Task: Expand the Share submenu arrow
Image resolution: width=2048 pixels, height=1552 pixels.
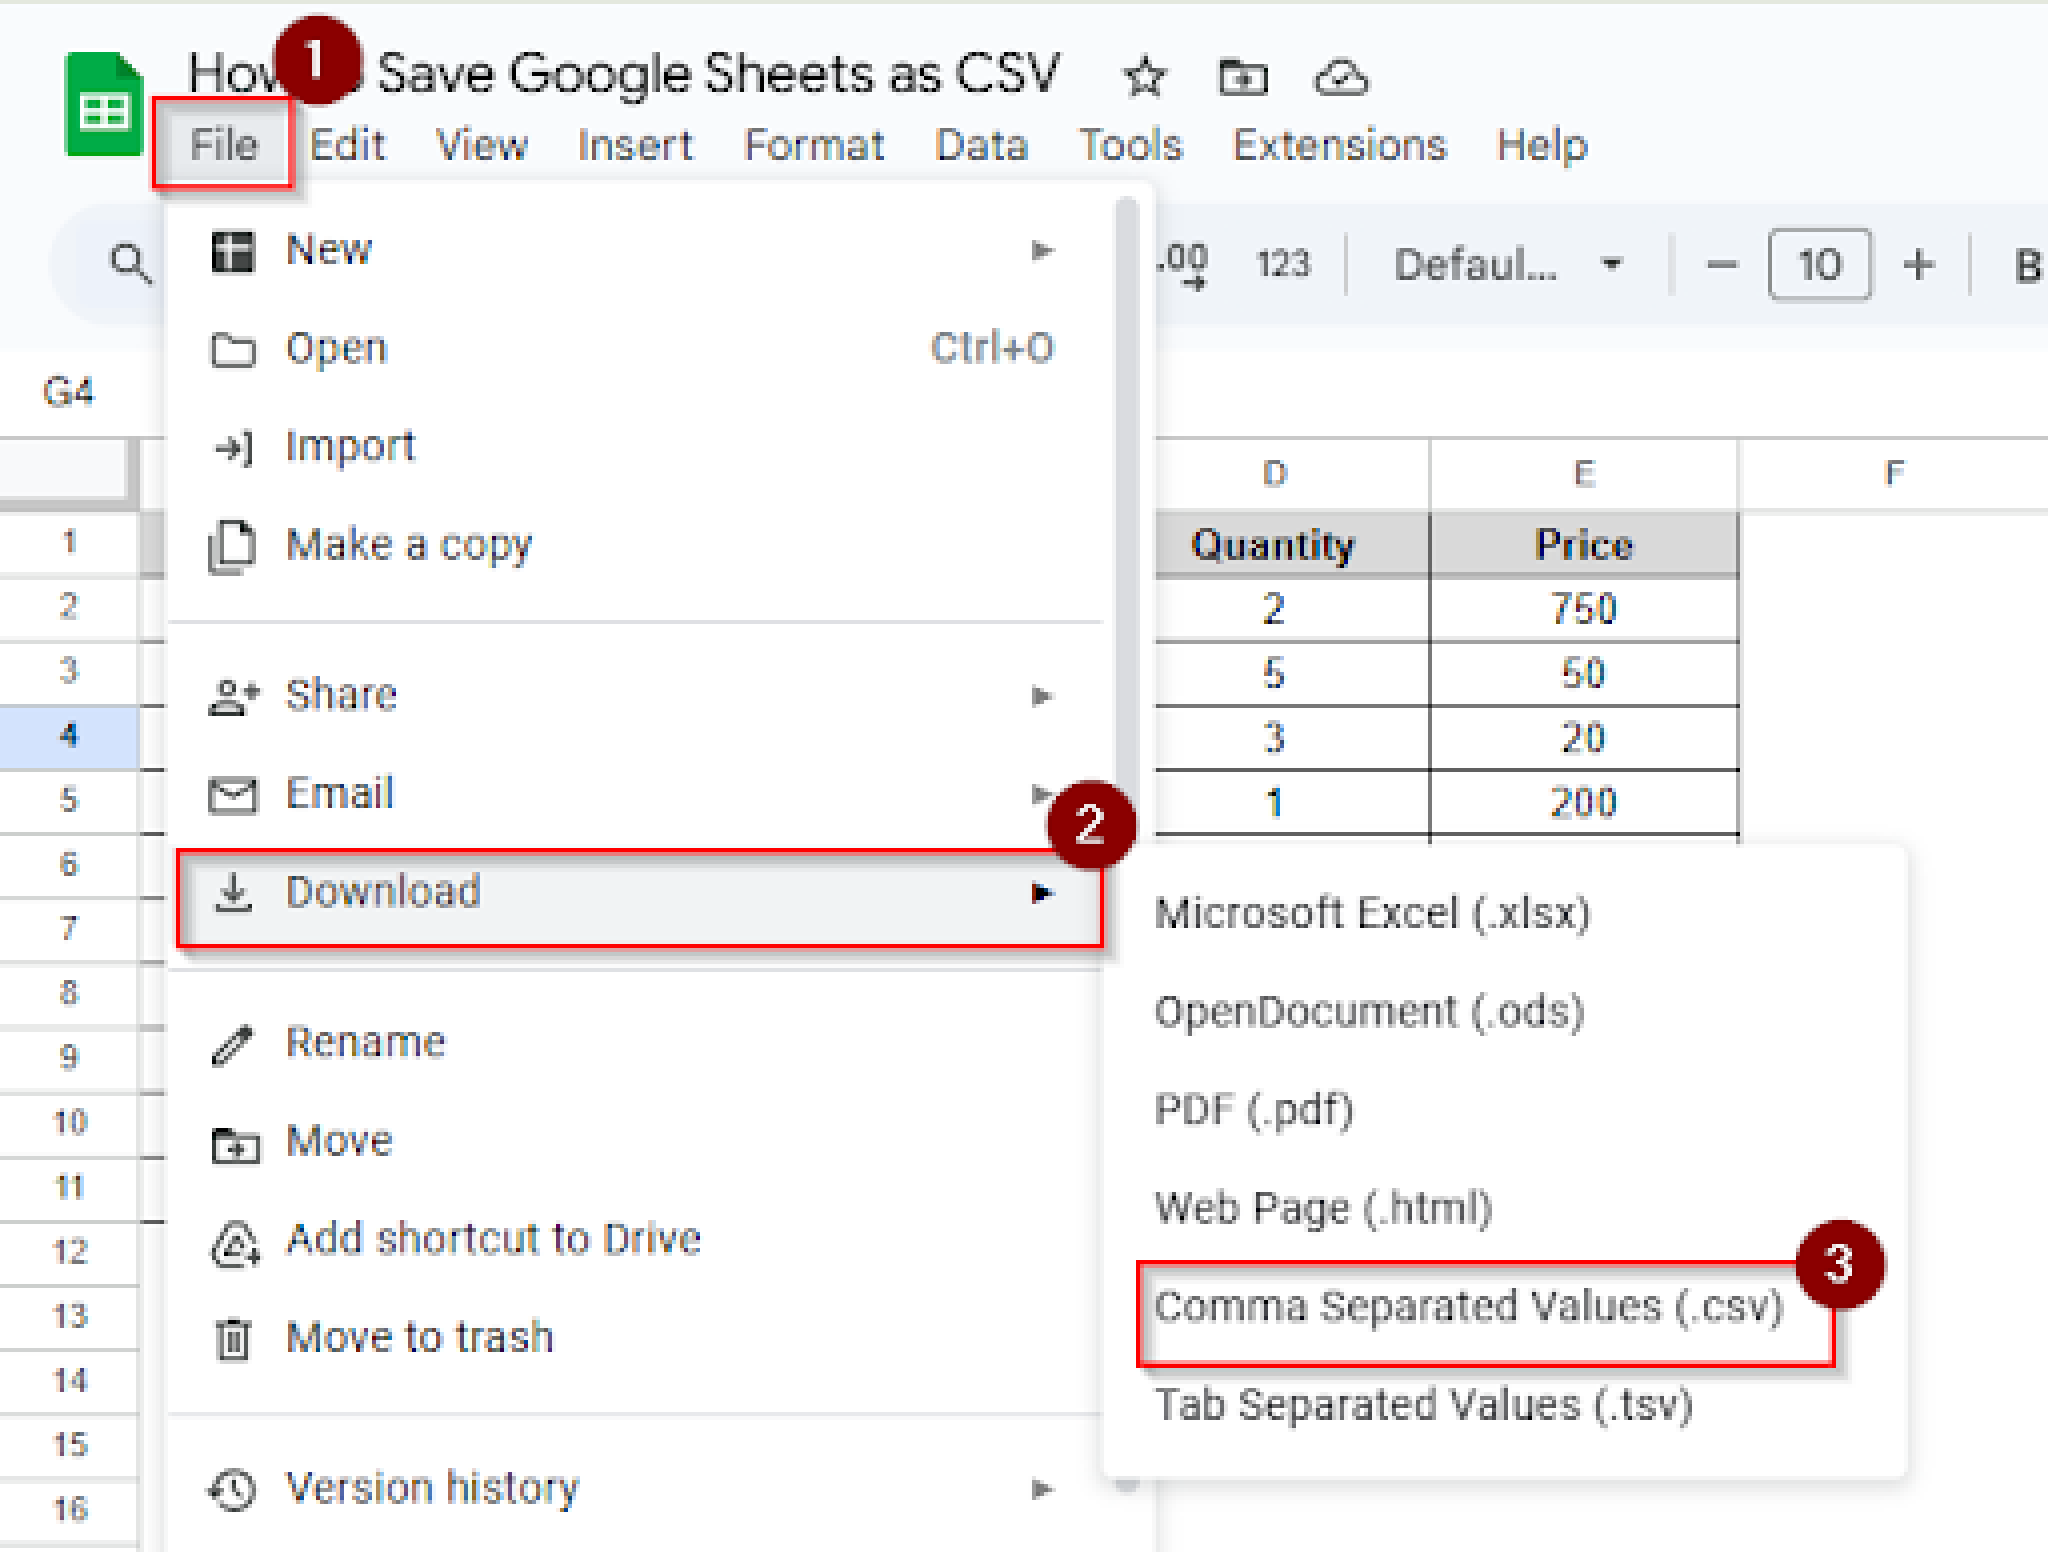Action: click(x=1043, y=695)
